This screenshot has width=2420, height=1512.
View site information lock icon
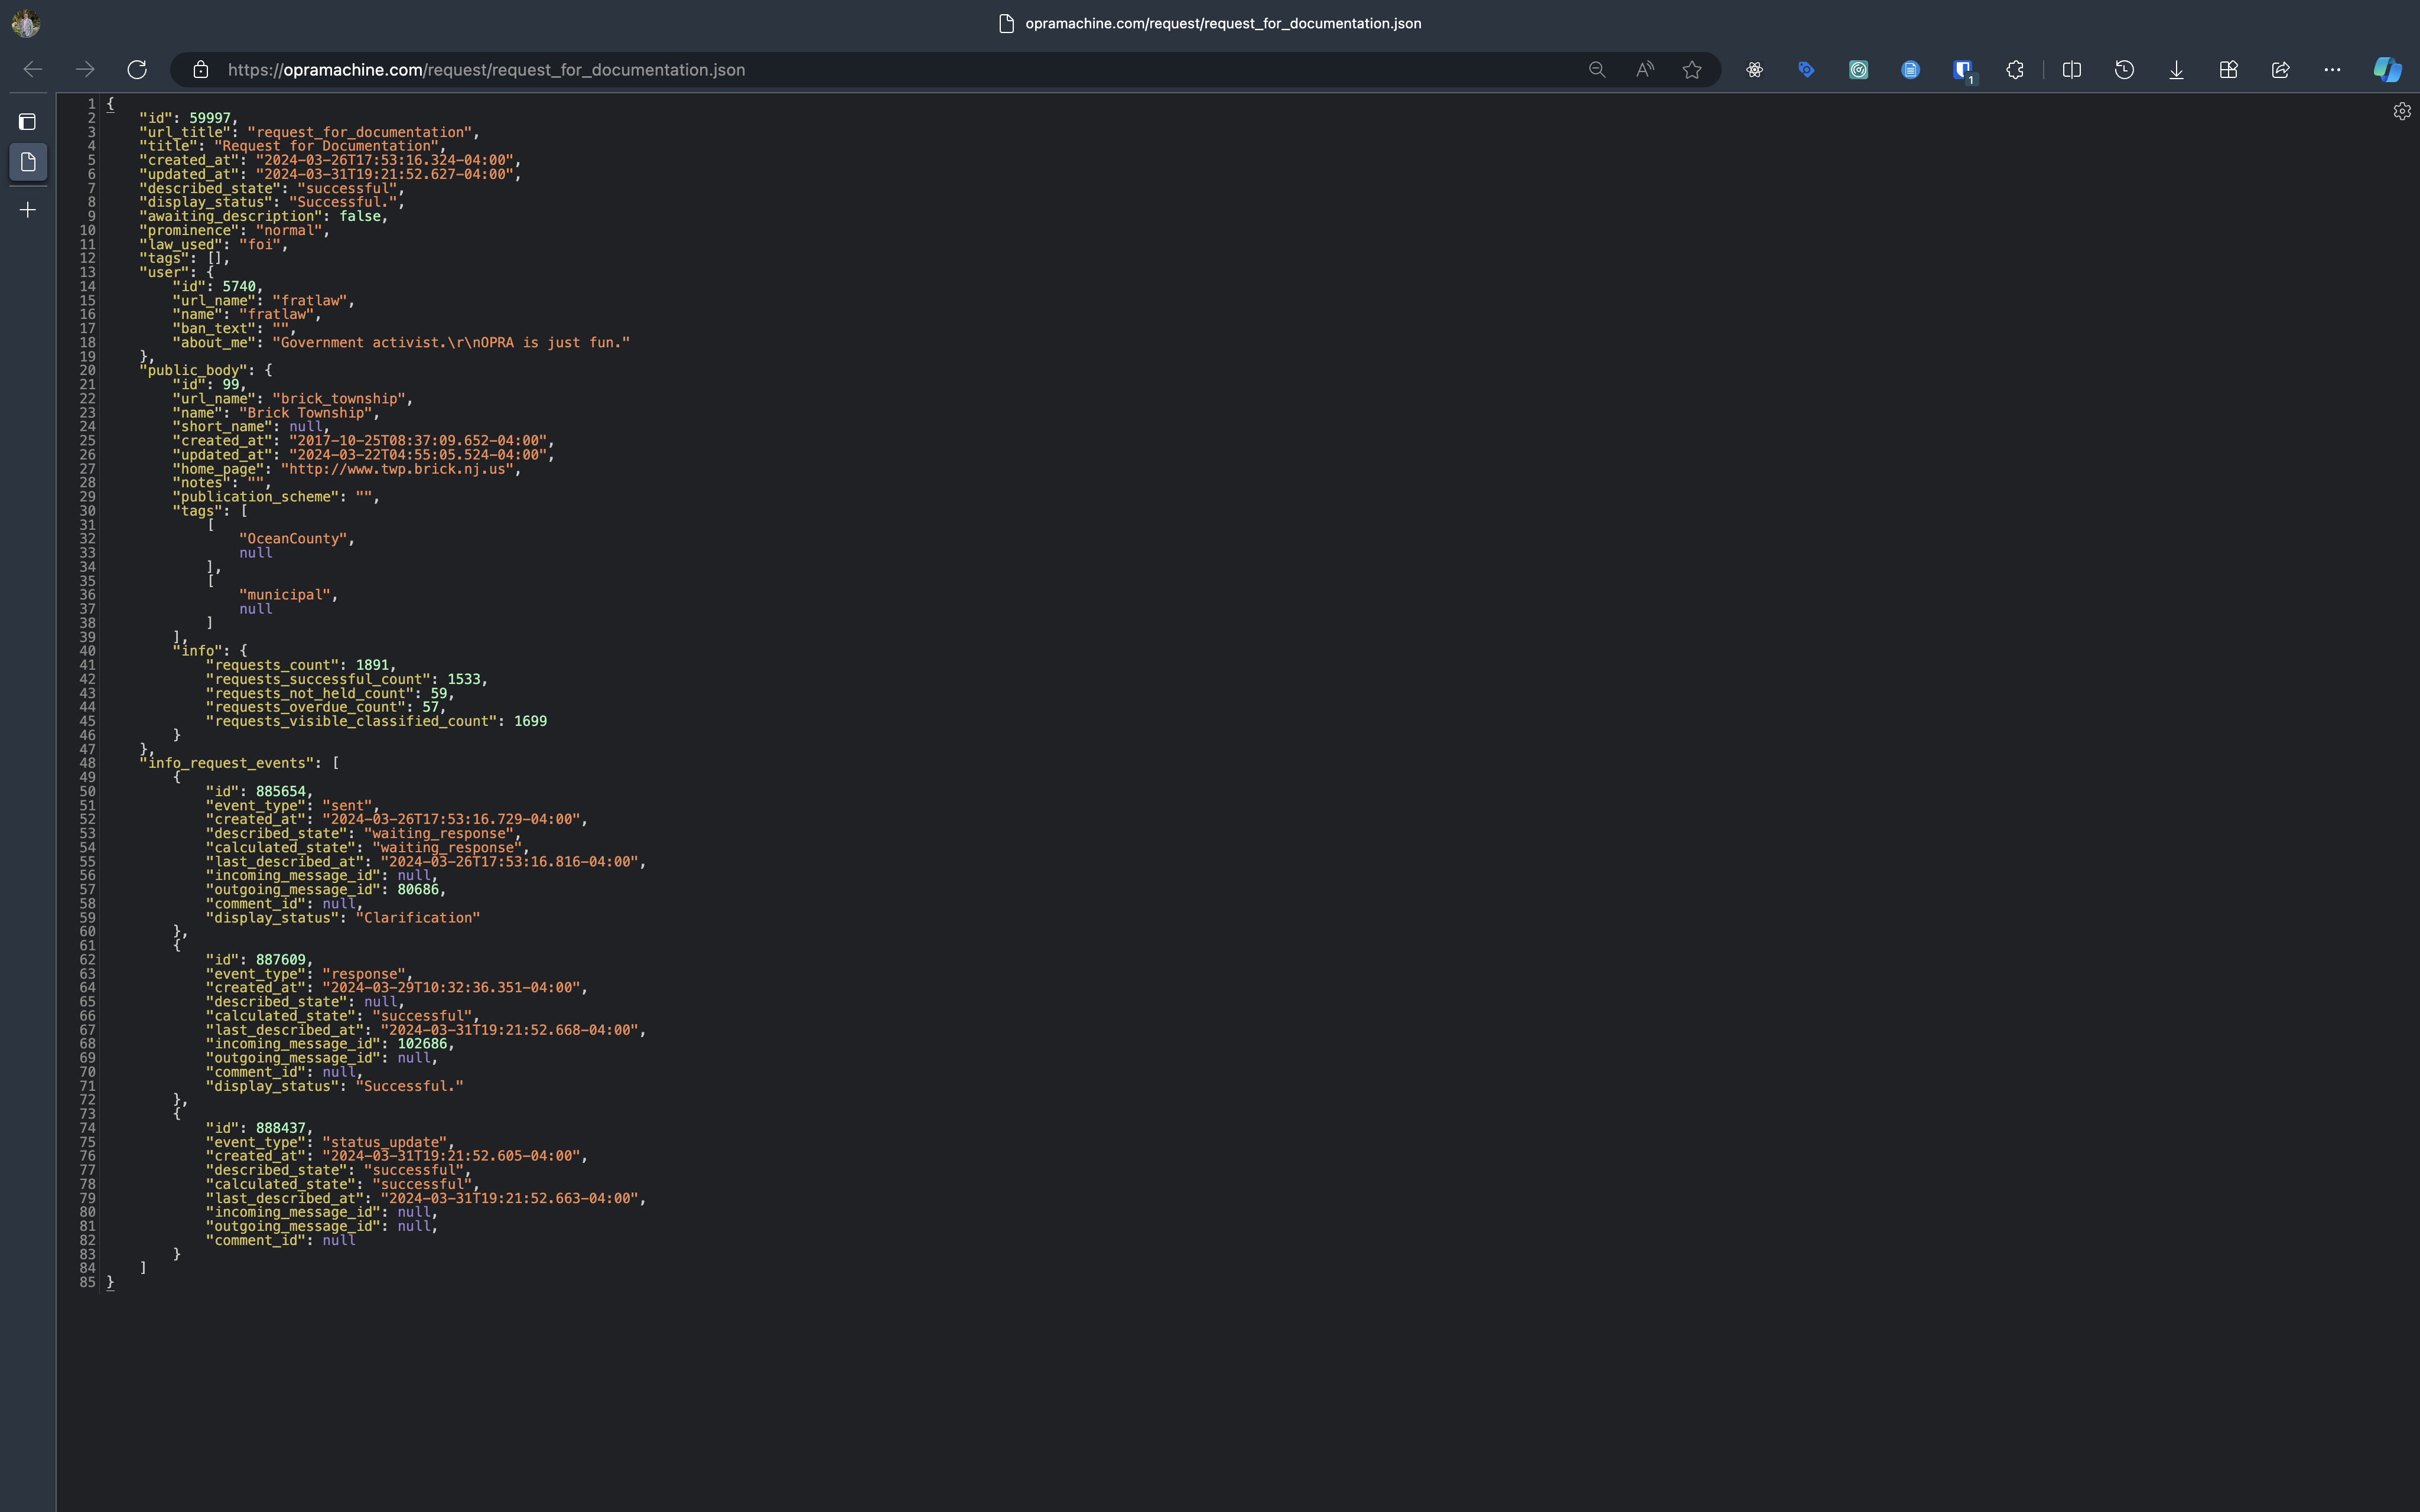pyautogui.click(x=201, y=70)
